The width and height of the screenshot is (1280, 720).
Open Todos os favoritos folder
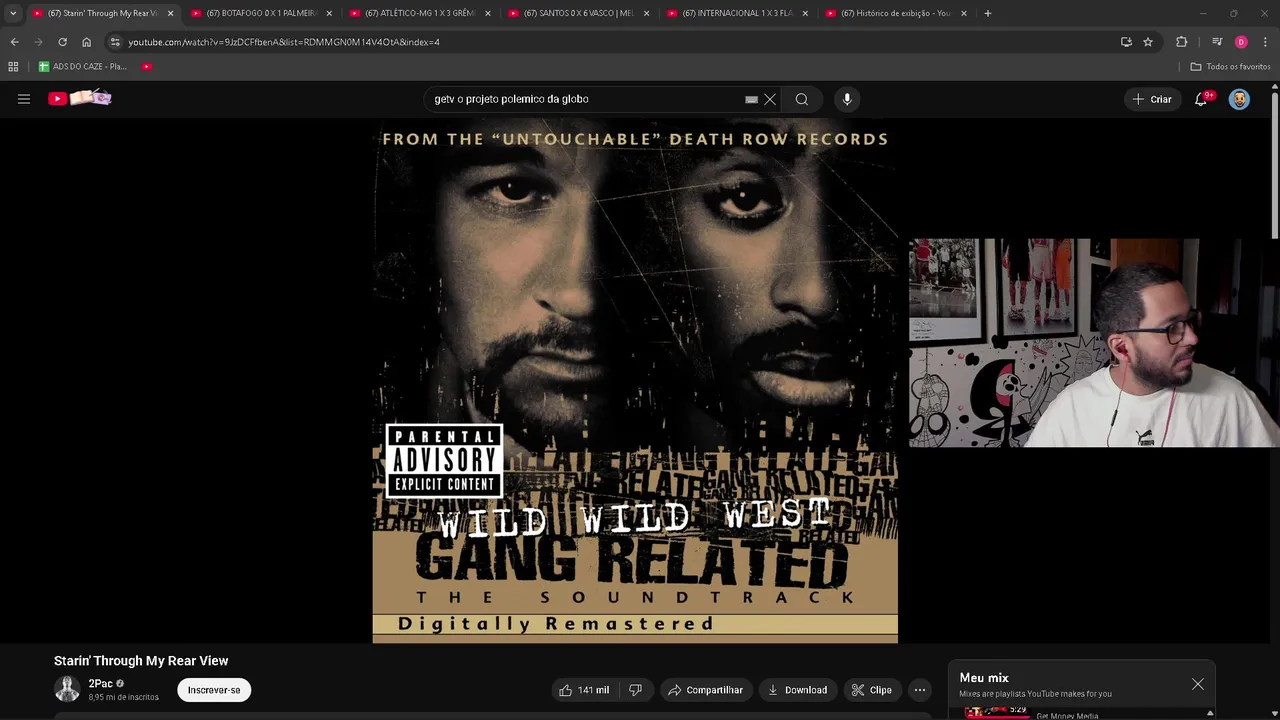tap(1230, 67)
